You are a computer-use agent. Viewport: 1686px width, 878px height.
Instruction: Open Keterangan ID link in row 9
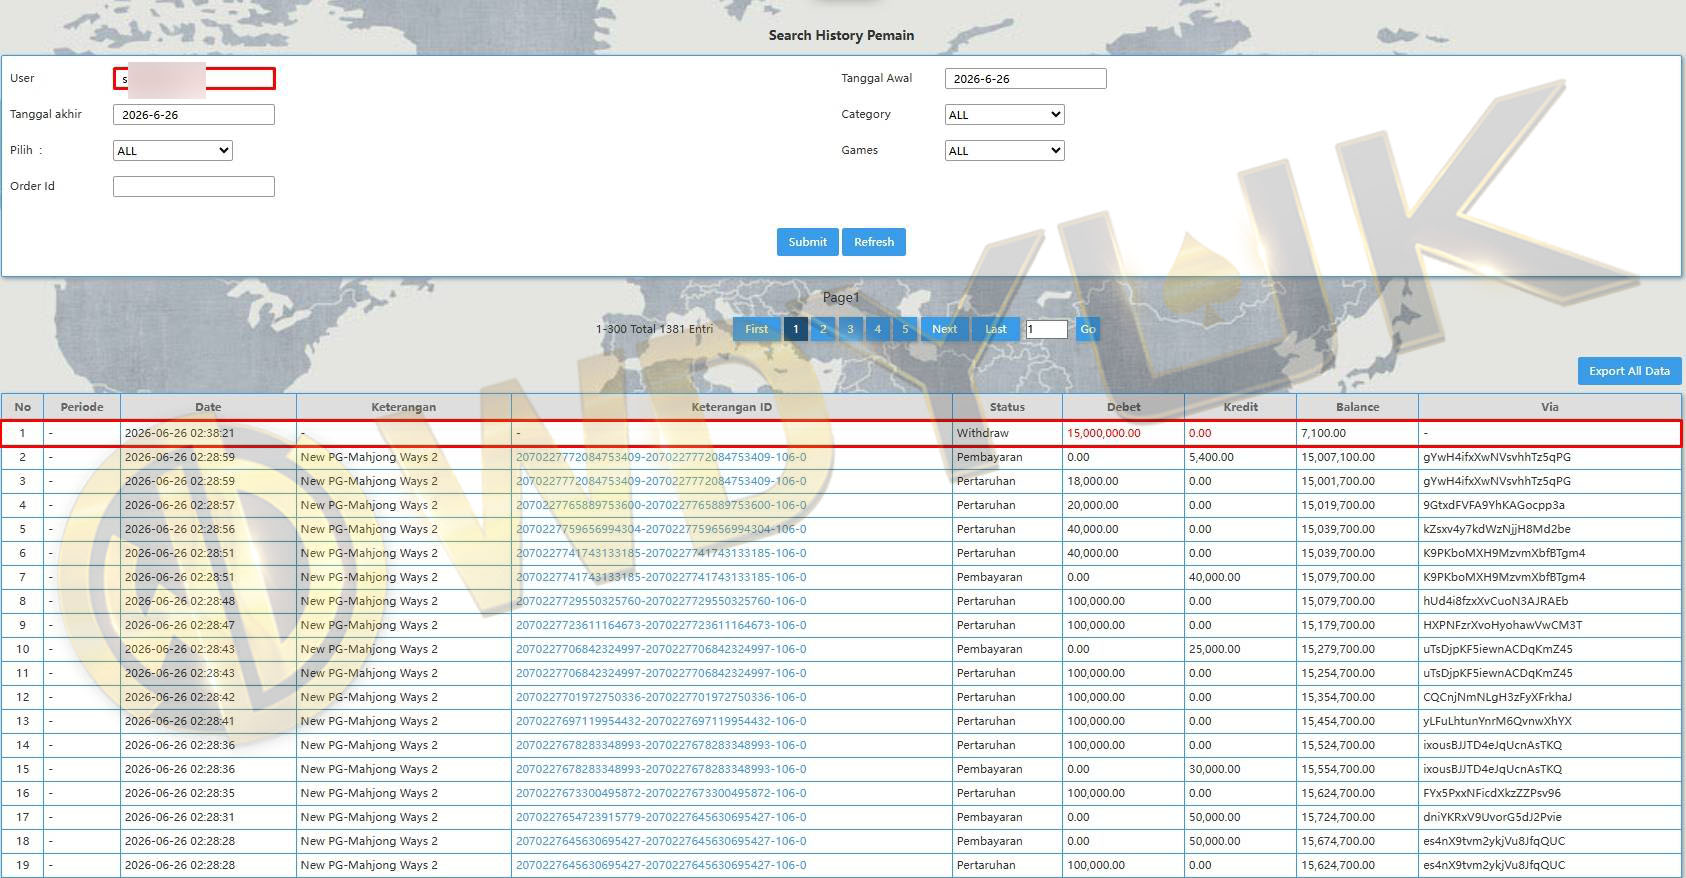(661, 625)
